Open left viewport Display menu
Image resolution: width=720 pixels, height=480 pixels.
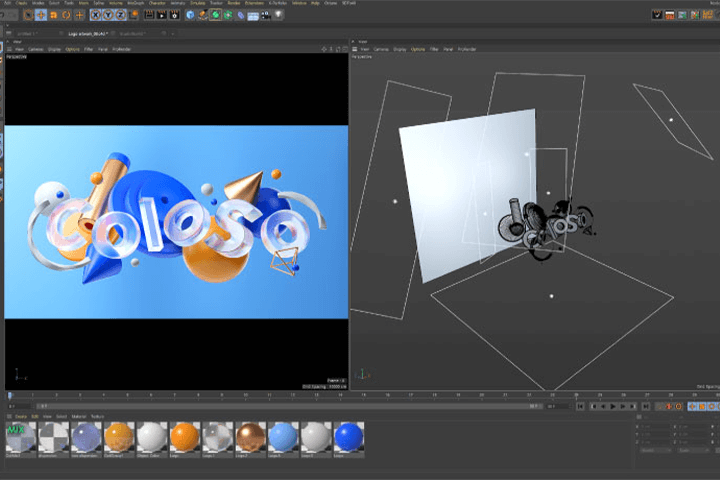click(x=54, y=49)
